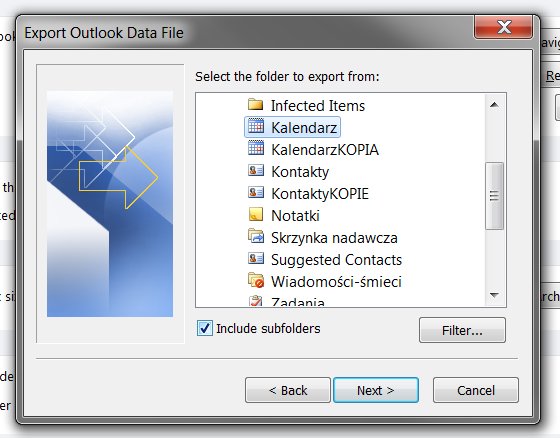Select the Skrzynka nadawcza outbox icon
Viewport: 560px width, 438px height.
pos(256,237)
